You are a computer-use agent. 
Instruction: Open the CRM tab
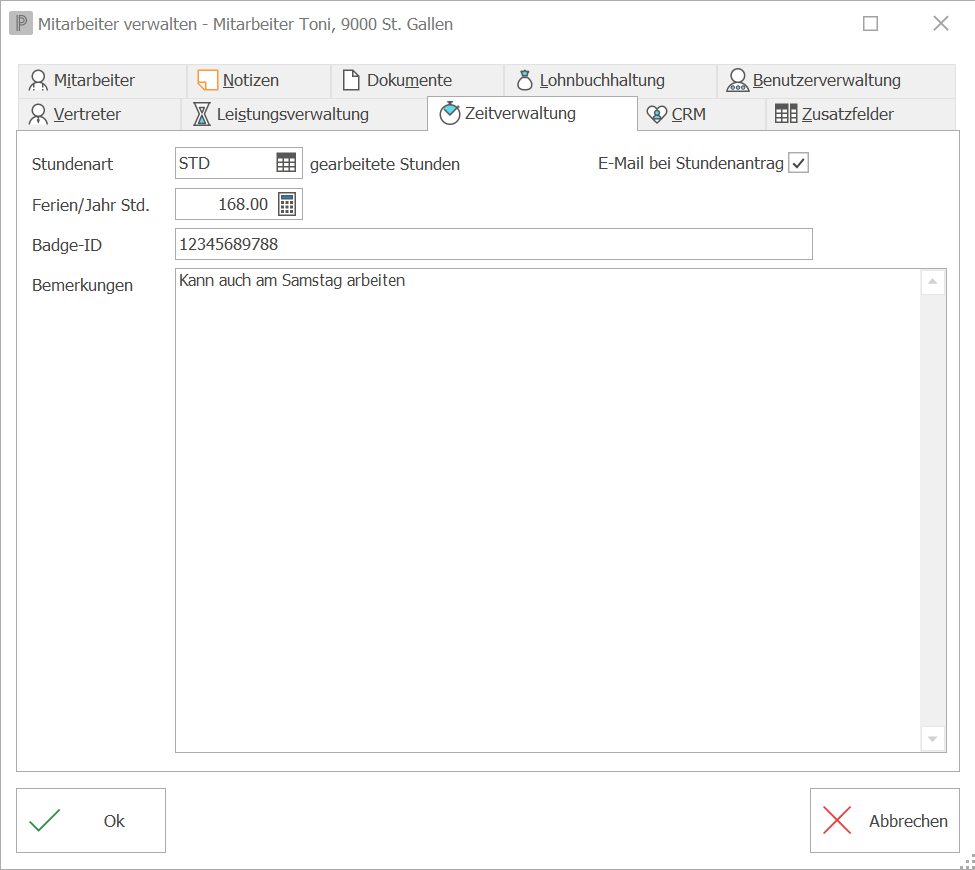[701, 114]
